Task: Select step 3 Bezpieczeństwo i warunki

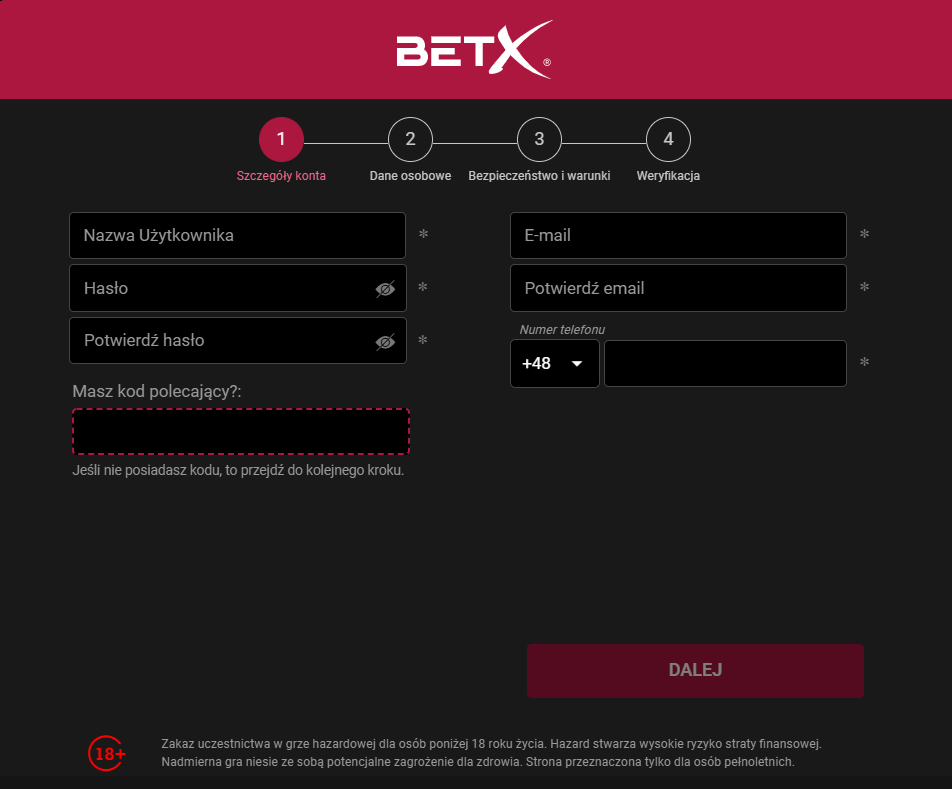Action: pyautogui.click(x=539, y=140)
